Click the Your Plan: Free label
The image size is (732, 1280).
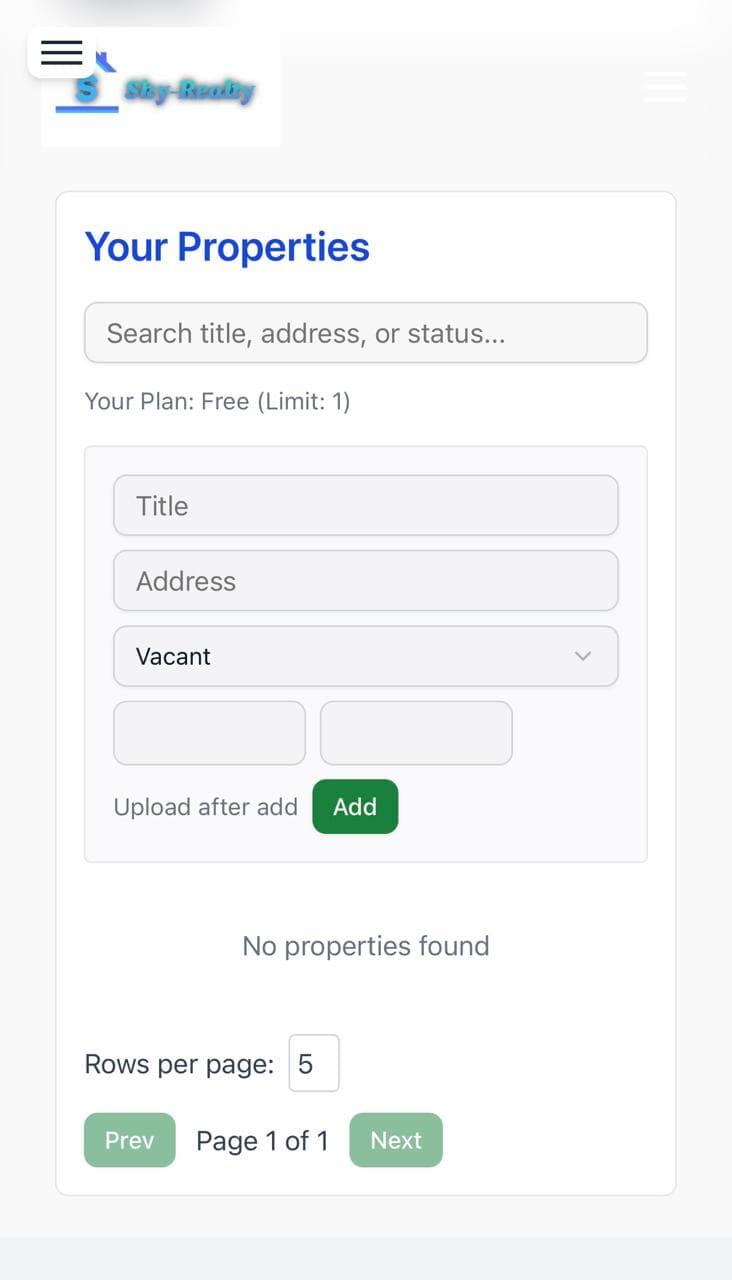(x=218, y=401)
